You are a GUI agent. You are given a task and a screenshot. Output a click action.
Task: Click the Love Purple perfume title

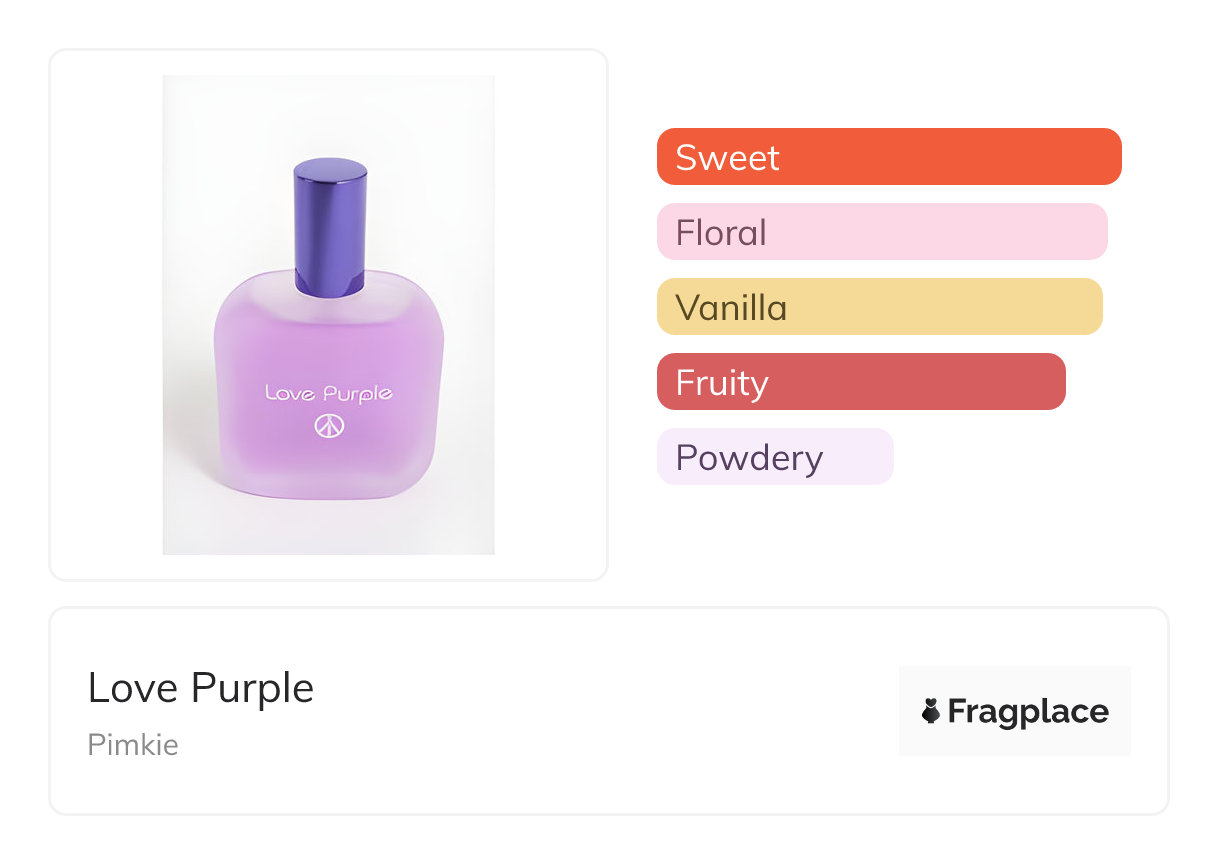(201, 688)
